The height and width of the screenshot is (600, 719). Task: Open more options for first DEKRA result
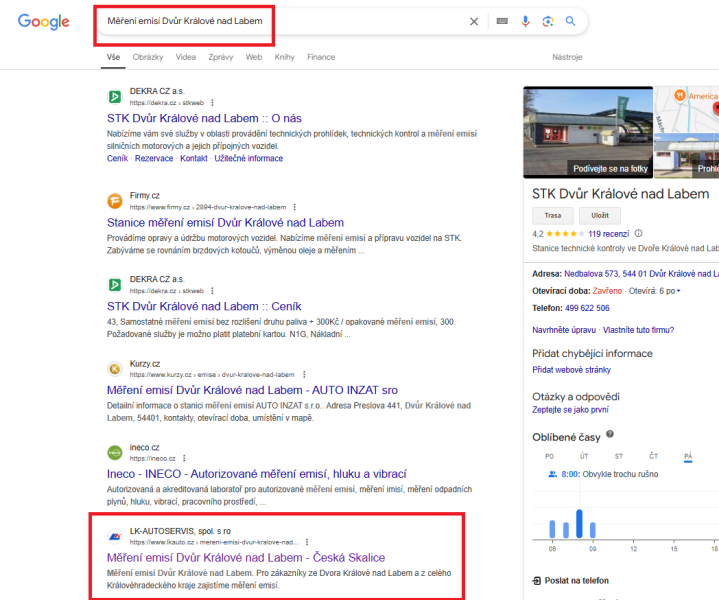tap(212, 103)
